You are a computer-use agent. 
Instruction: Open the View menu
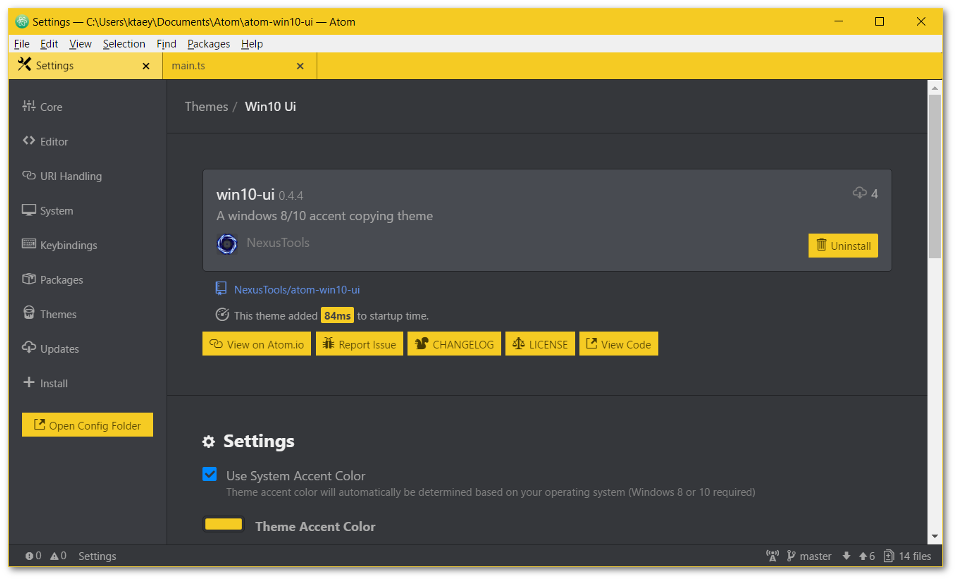(80, 44)
